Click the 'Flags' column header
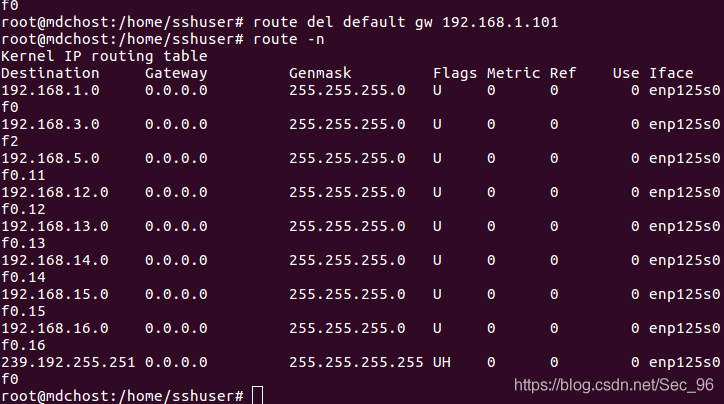The height and width of the screenshot is (404, 724). coord(455,73)
